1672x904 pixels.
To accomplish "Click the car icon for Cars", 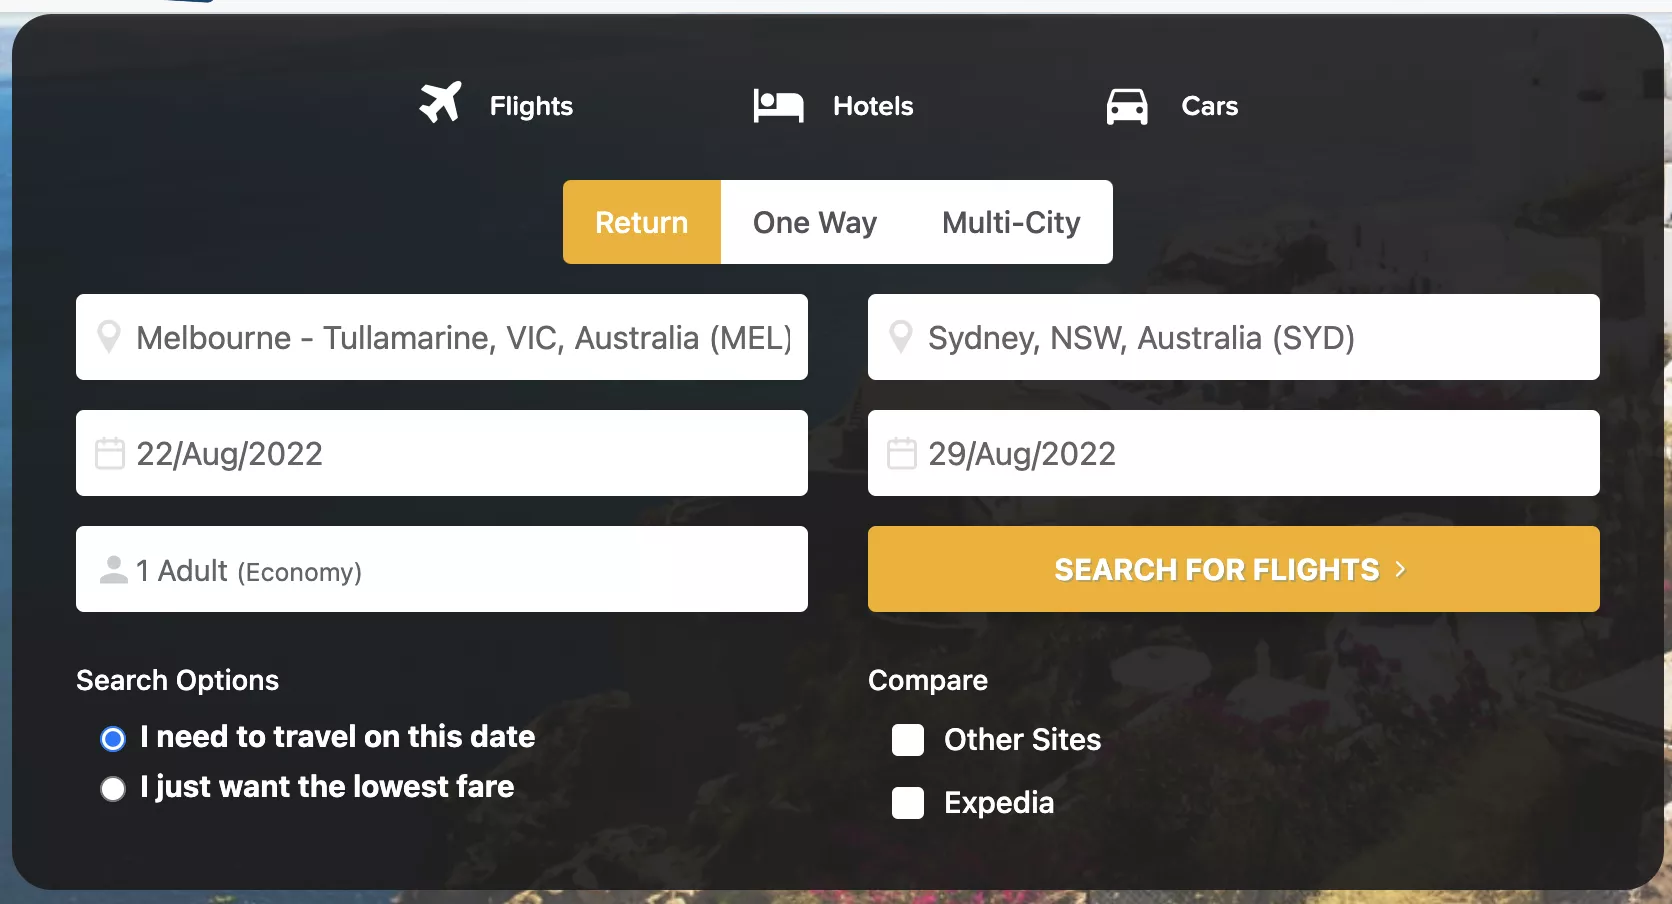I will point(1127,106).
